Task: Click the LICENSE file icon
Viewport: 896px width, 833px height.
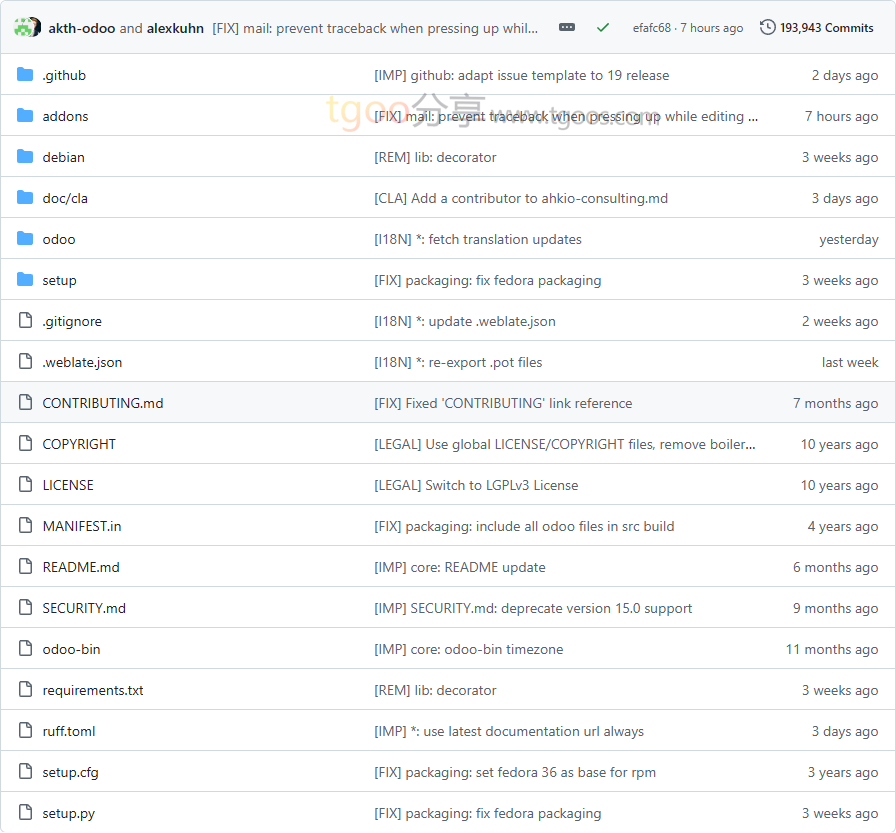Action: click(x=25, y=485)
